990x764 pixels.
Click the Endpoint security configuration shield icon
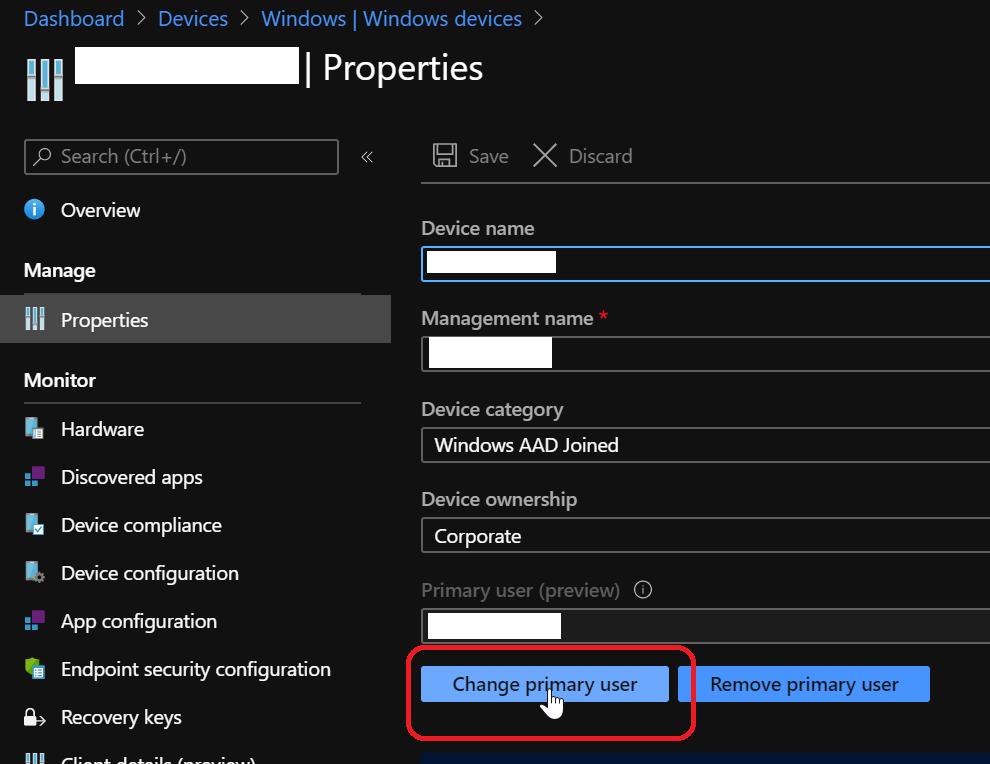coord(35,669)
